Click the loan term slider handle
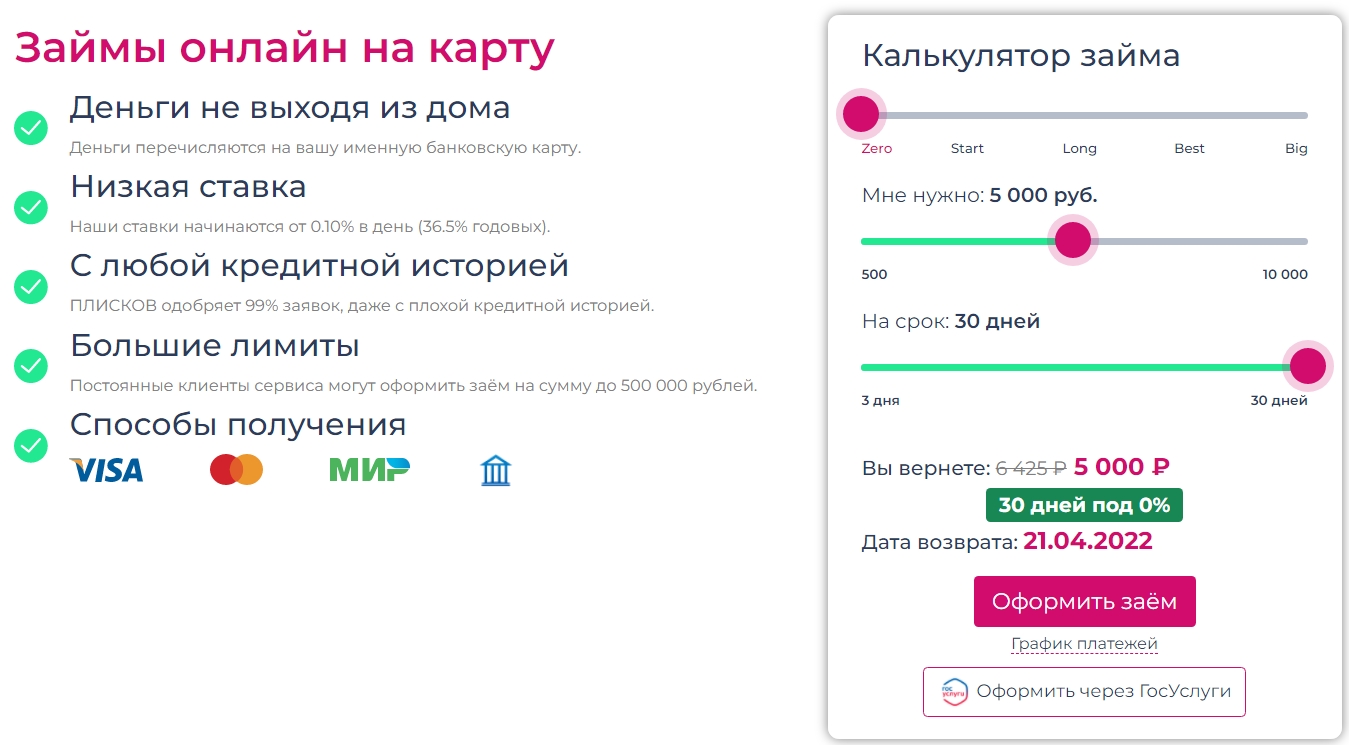Viewport: 1349px width, 745px height. point(1308,367)
